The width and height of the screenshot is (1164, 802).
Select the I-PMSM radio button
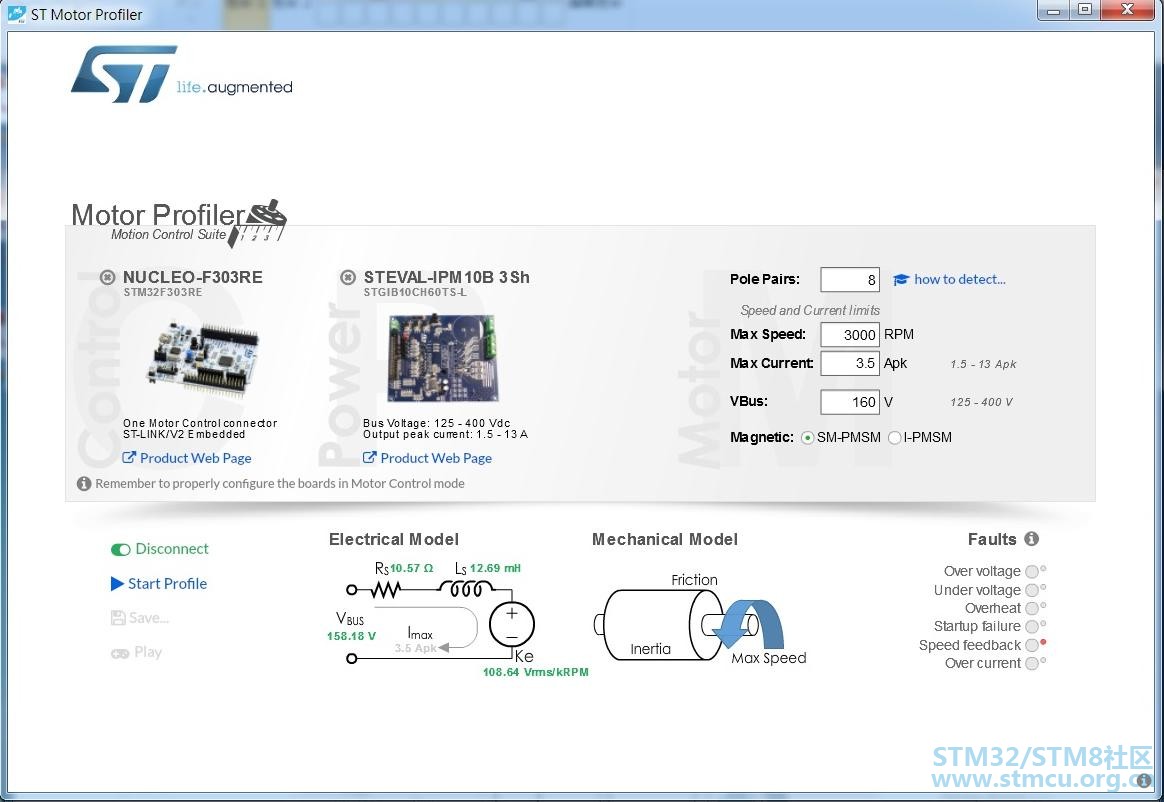pyautogui.click(x=895, y=438)
